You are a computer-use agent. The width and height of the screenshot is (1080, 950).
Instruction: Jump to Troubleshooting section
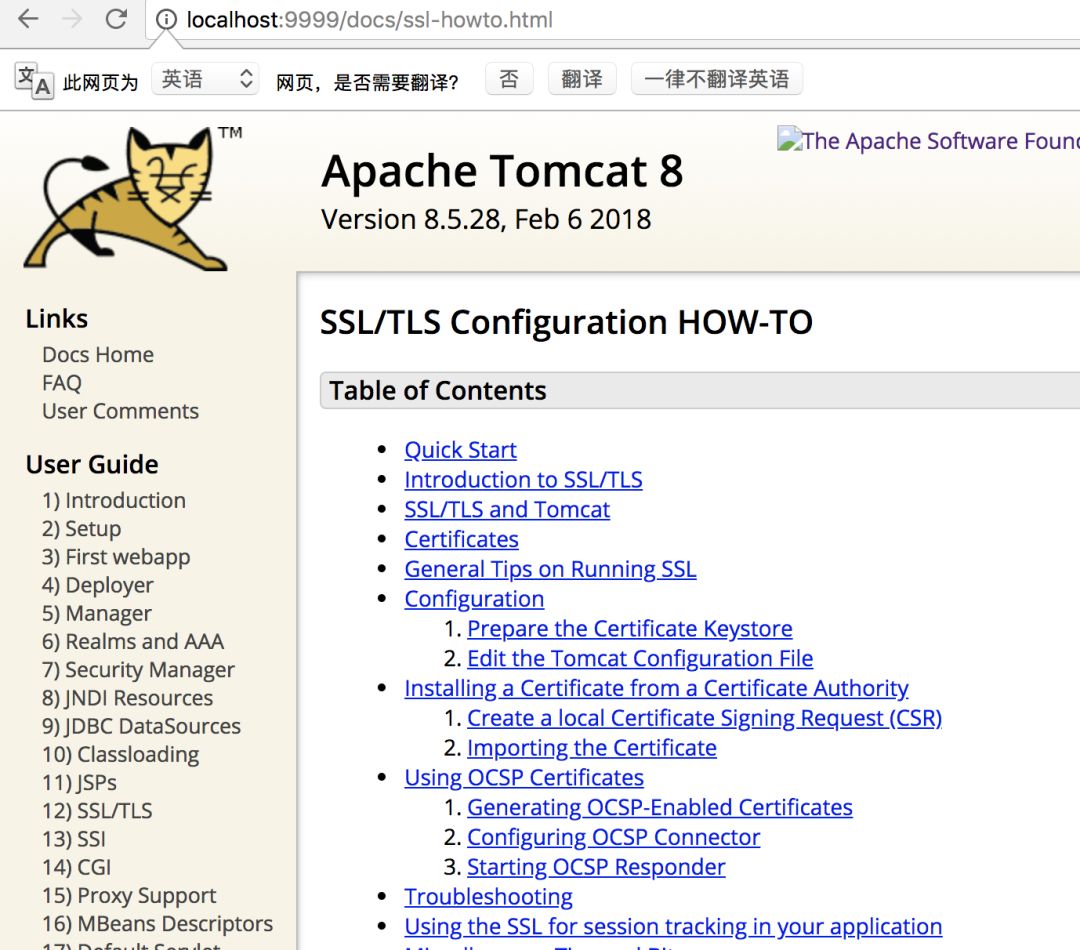488,897
